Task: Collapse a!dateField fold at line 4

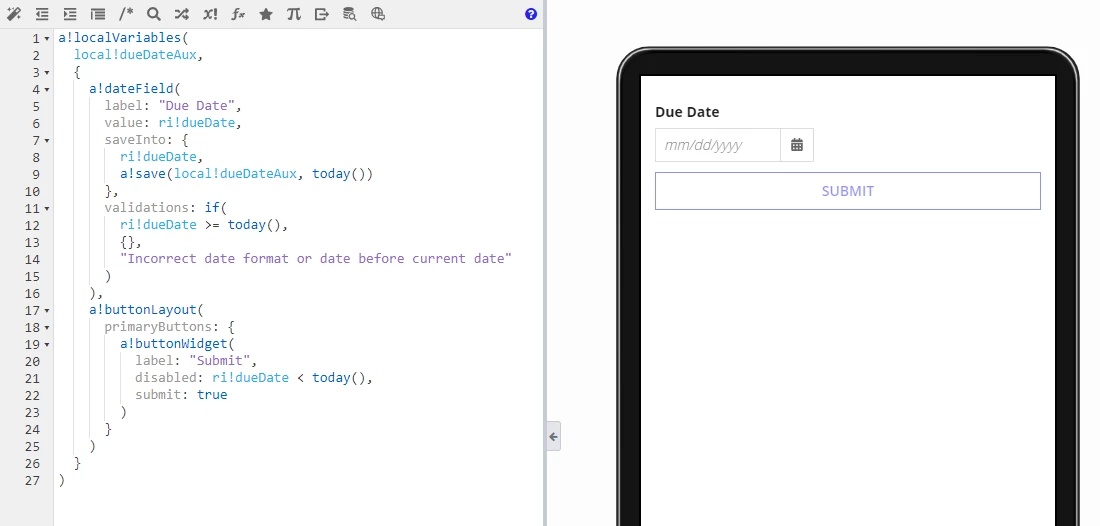Action: [47, 90]
